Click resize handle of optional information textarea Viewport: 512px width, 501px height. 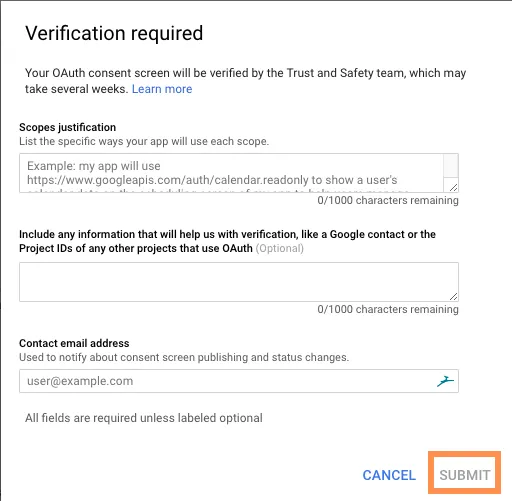pyautogui.click(x=453, y=296)
